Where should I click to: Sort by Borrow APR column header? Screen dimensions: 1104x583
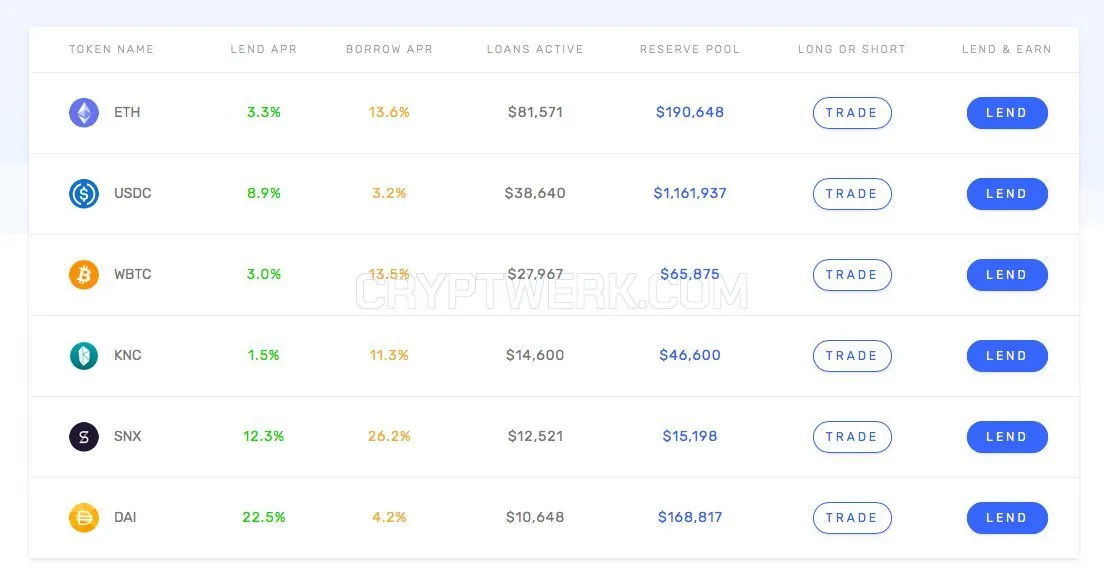[x=389, y=49]
